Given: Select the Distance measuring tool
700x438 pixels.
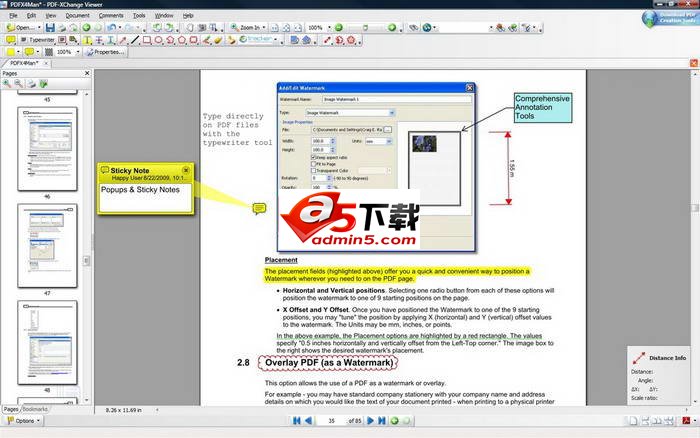Looking at the screenshot, I should pos(327,40).
